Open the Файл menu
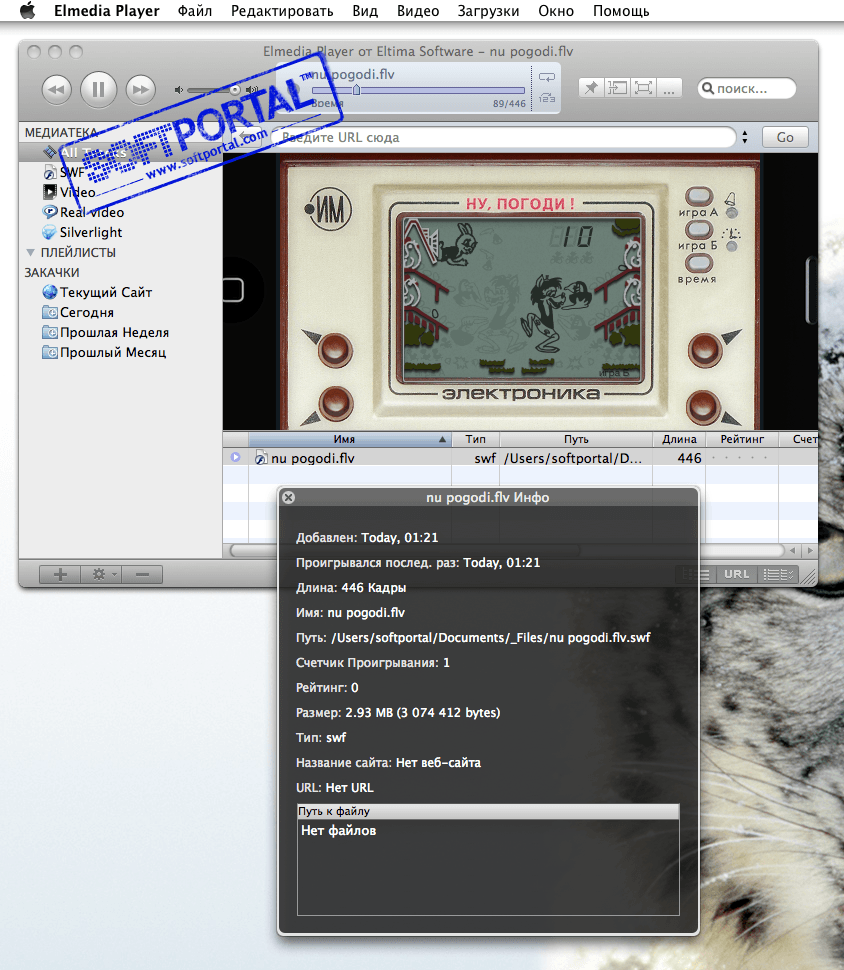The width and height of the screenshot is (844, 970). tap(194, 11)
